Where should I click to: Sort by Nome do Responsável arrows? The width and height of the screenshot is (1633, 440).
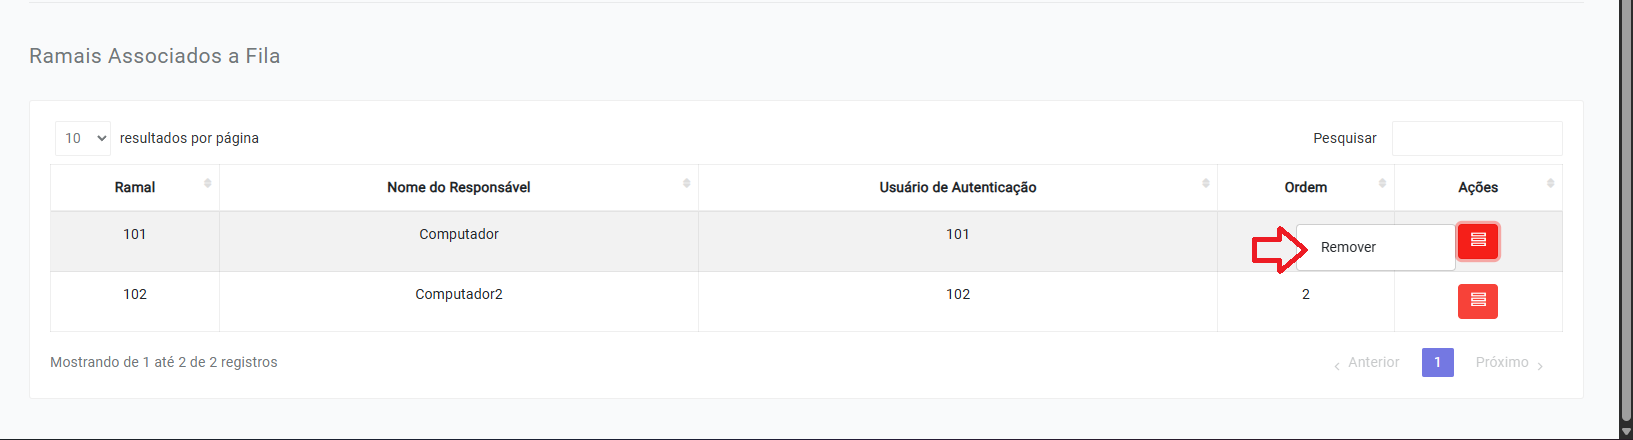point(686,183)
